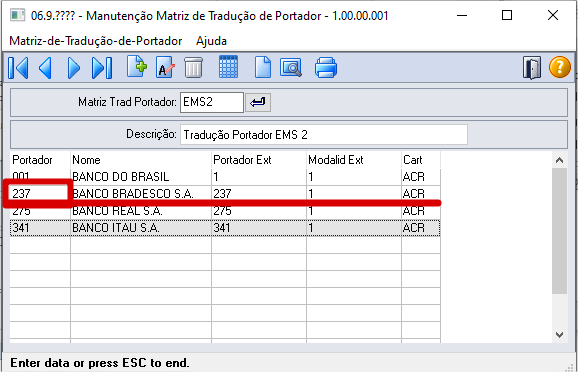Click the vertical scrollbar thumb

click(x=560, y=231)
